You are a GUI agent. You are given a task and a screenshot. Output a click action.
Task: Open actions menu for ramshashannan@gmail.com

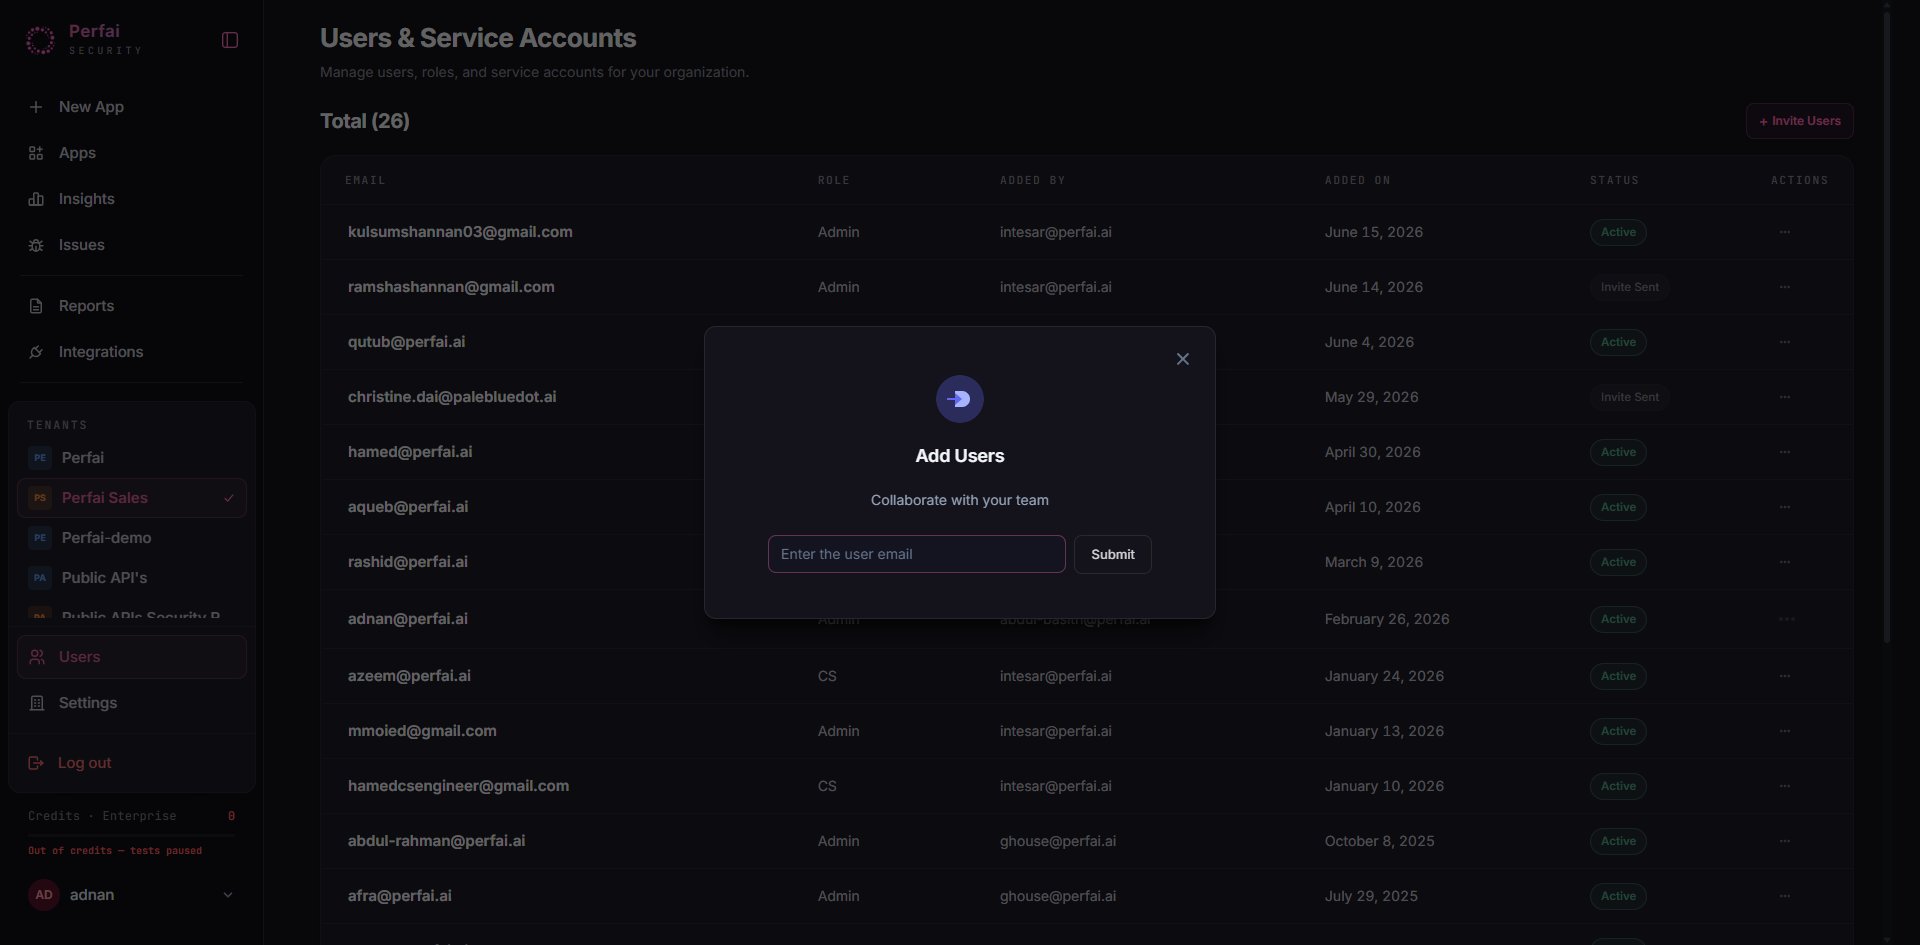tap(1785, 287)
